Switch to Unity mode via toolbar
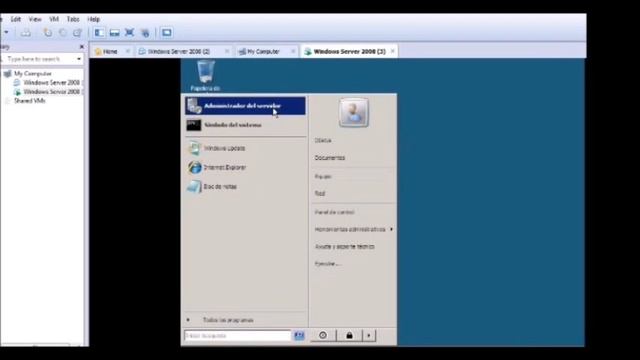Screen dimensions: 640x360 [145, 33]
